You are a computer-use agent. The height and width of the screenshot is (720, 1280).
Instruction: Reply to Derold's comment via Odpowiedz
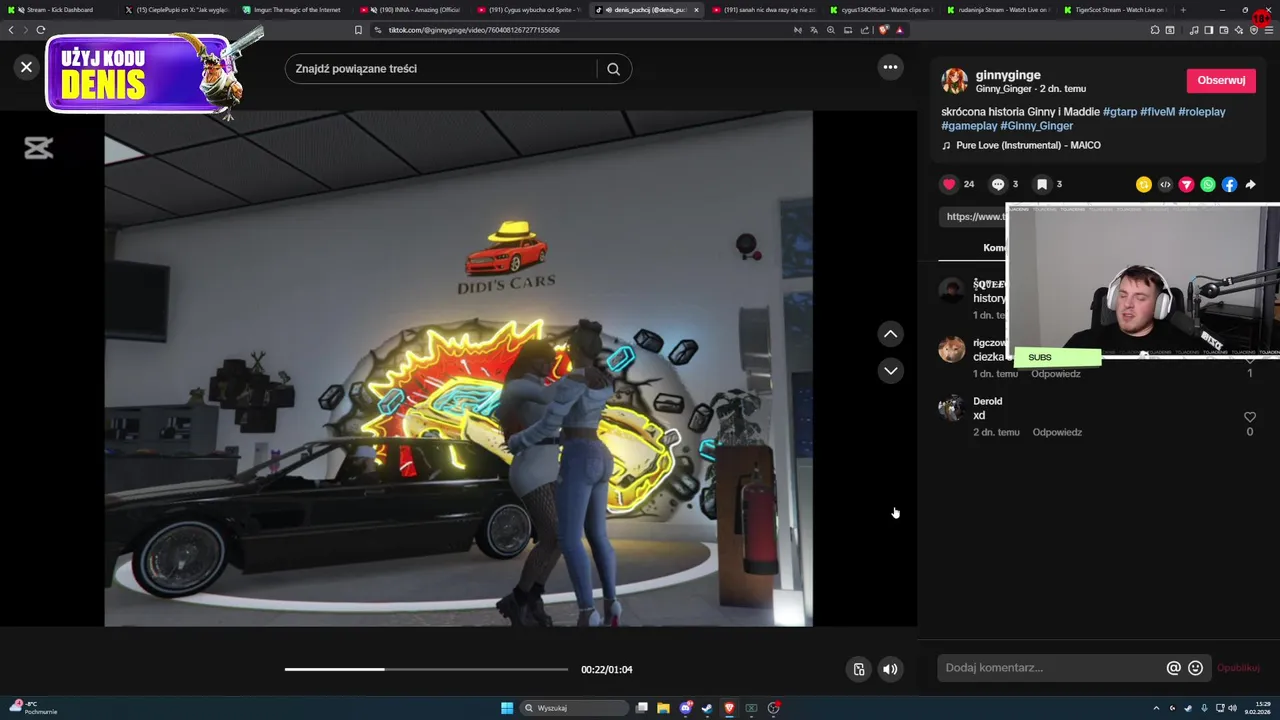coord(1057,432)
